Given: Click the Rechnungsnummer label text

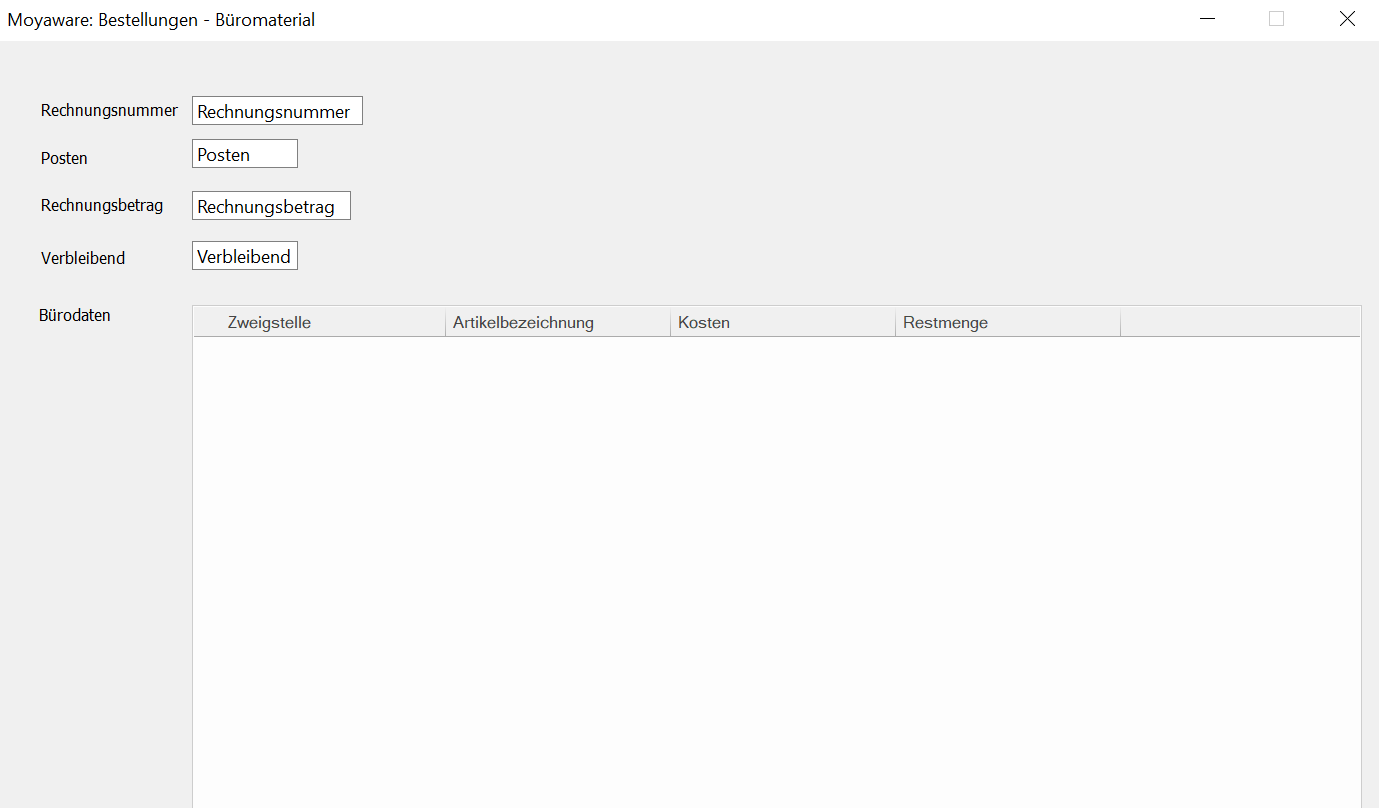Looking at the screenshot, I should point(109,110).
